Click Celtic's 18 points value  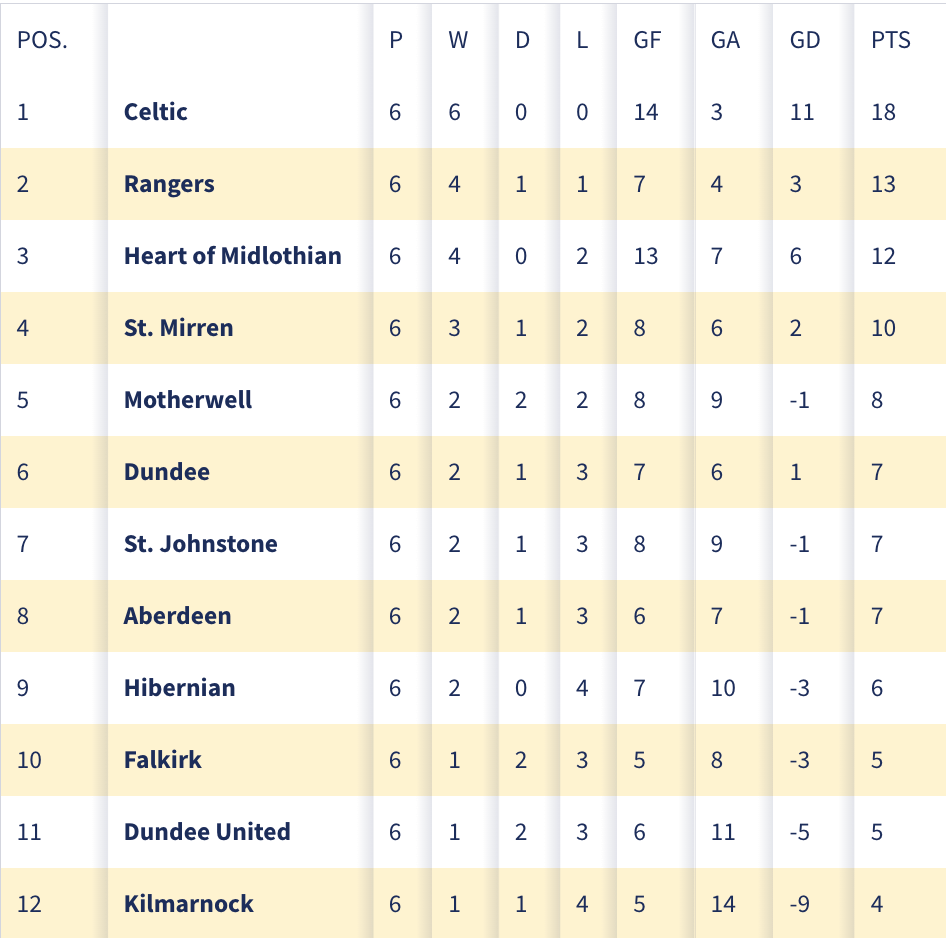(x=883, y=112)
